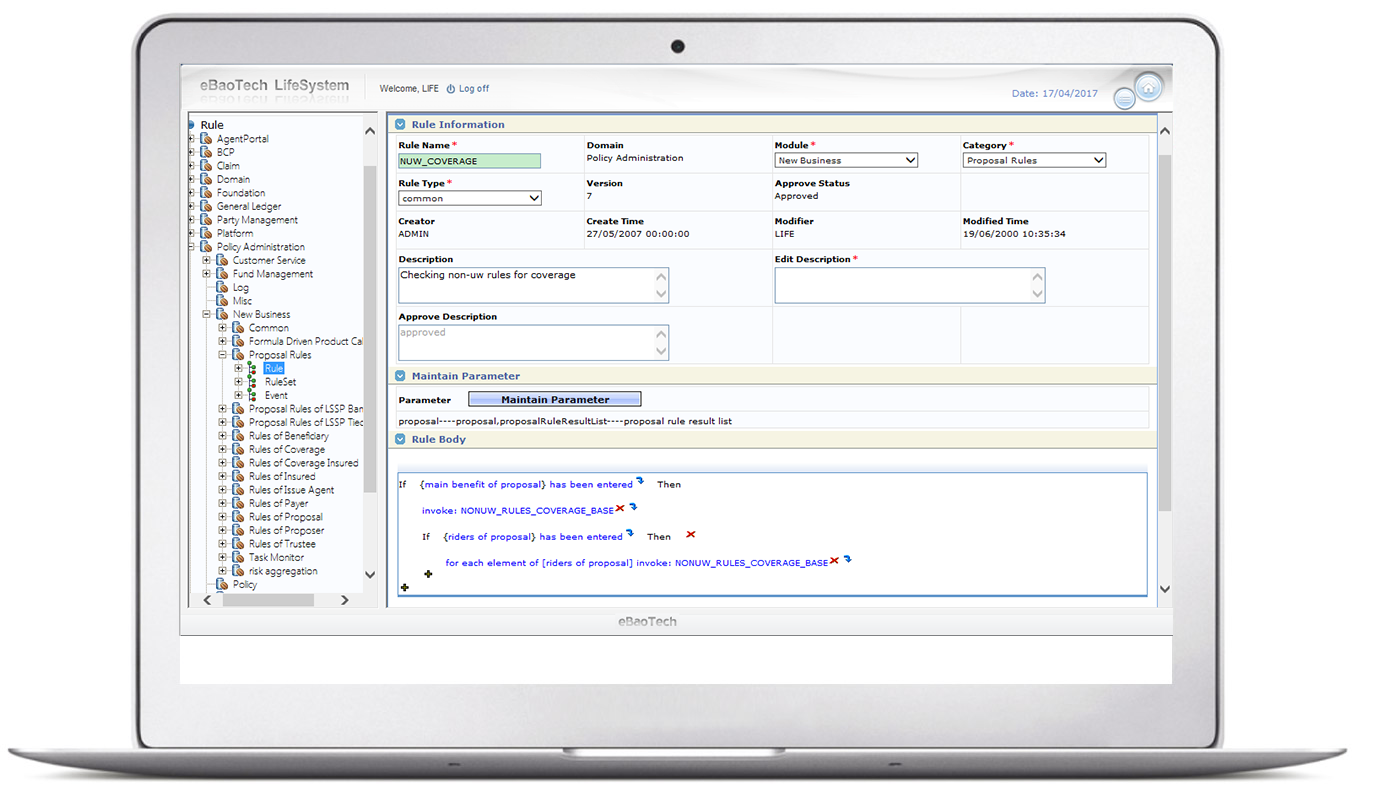1373x800 pixels.
Task: Expand the BCP tree node
Action: point(192,153)
